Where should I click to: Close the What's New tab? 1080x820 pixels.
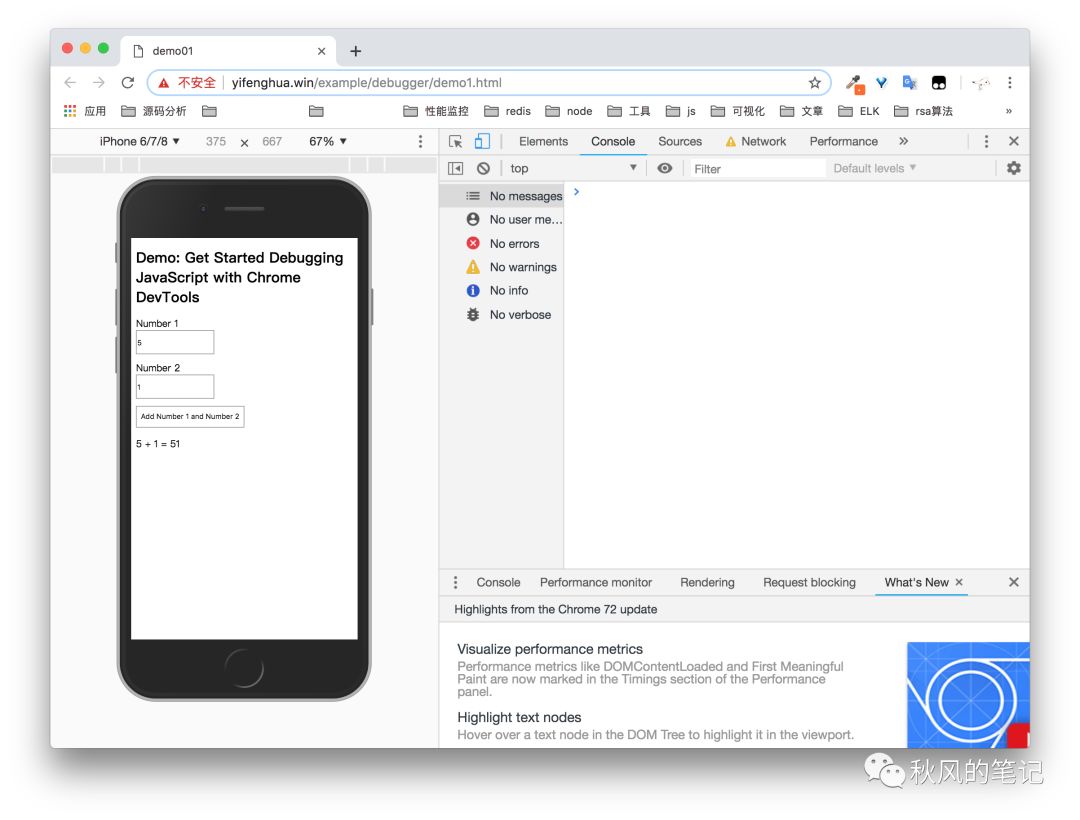pos(959,582)
